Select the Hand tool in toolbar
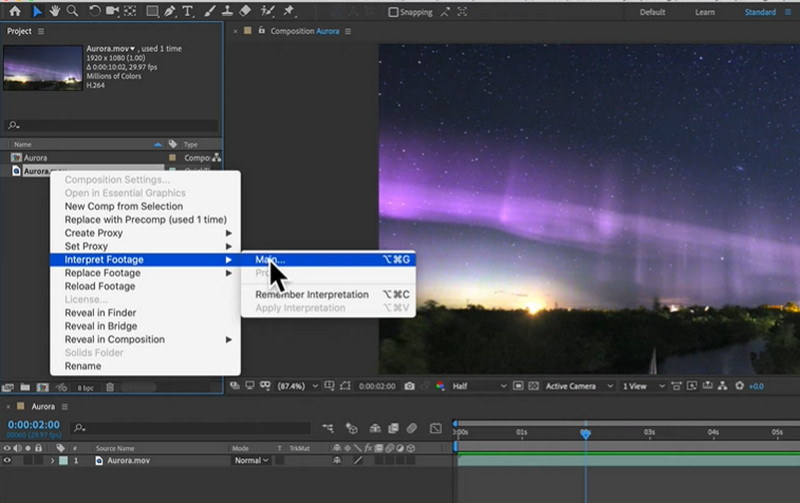The image size is (800, 503). pyautogui.click(x=55, y=11)
